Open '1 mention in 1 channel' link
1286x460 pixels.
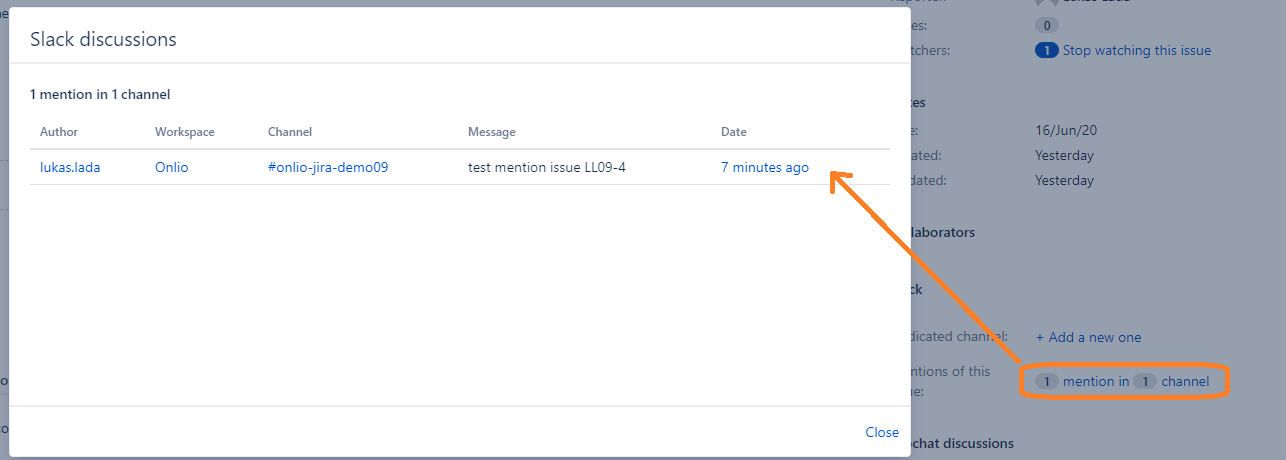1122,381
